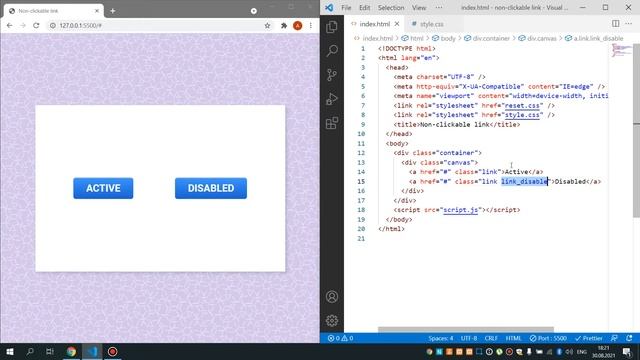Image resolution: width=640 pixels, height=360 pixels.
Task: Open the Explorer view in VS Code
Action: pos(332,27)
